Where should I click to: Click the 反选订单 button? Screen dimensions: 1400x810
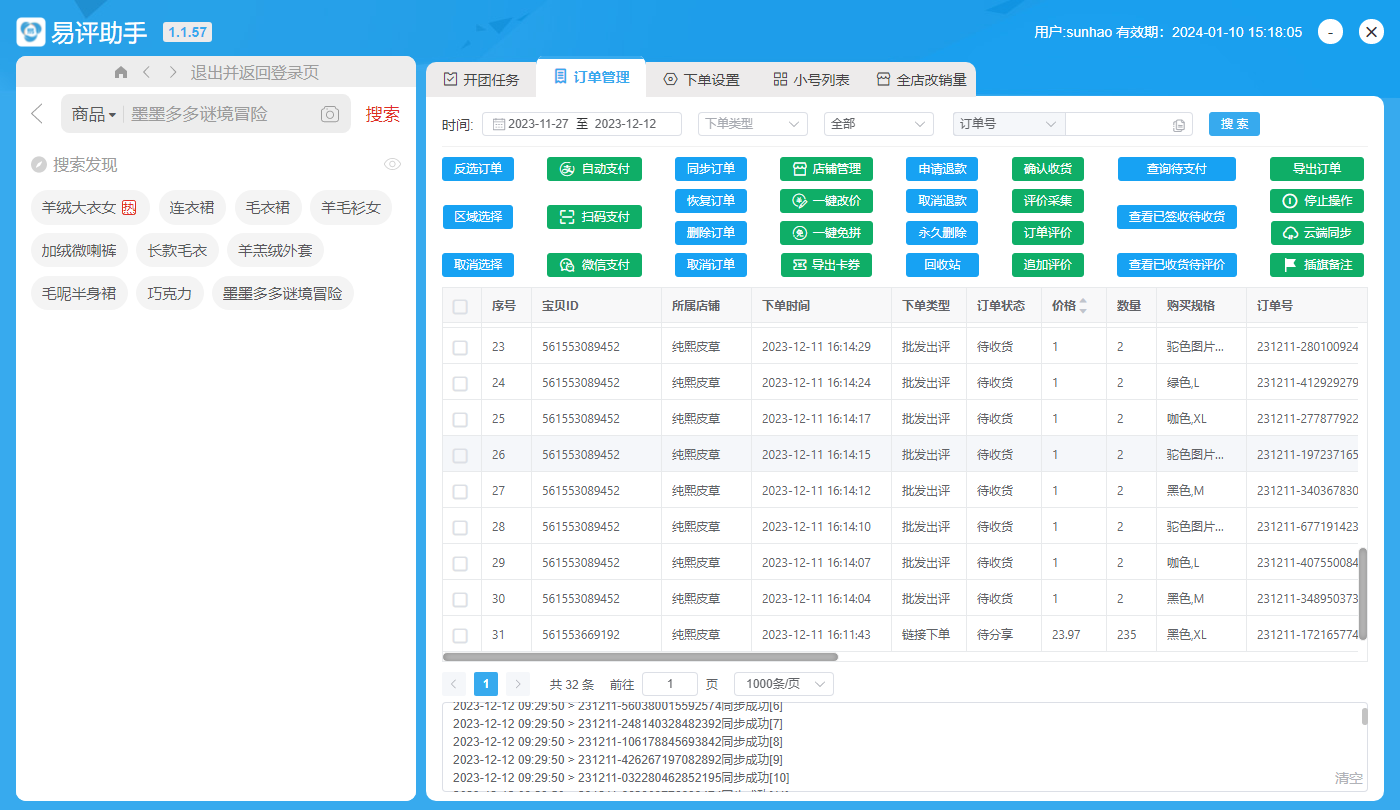[x=478, y=169]
